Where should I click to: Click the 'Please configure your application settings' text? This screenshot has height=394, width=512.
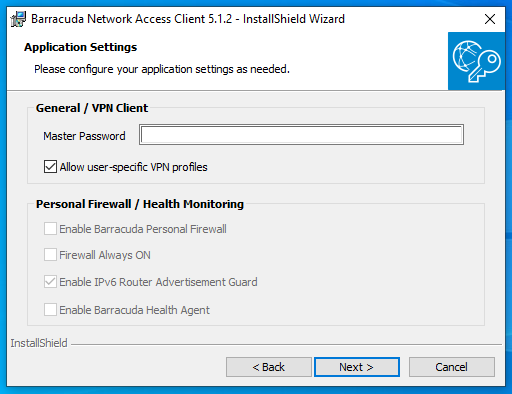pyautogui.click(x=162, y=69)
